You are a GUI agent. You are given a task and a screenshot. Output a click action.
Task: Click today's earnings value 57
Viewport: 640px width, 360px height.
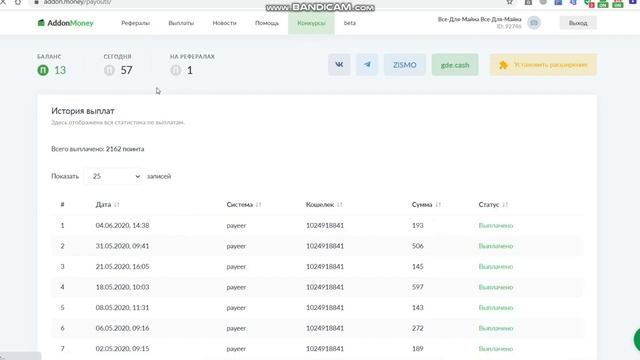(x=127, y=70)
